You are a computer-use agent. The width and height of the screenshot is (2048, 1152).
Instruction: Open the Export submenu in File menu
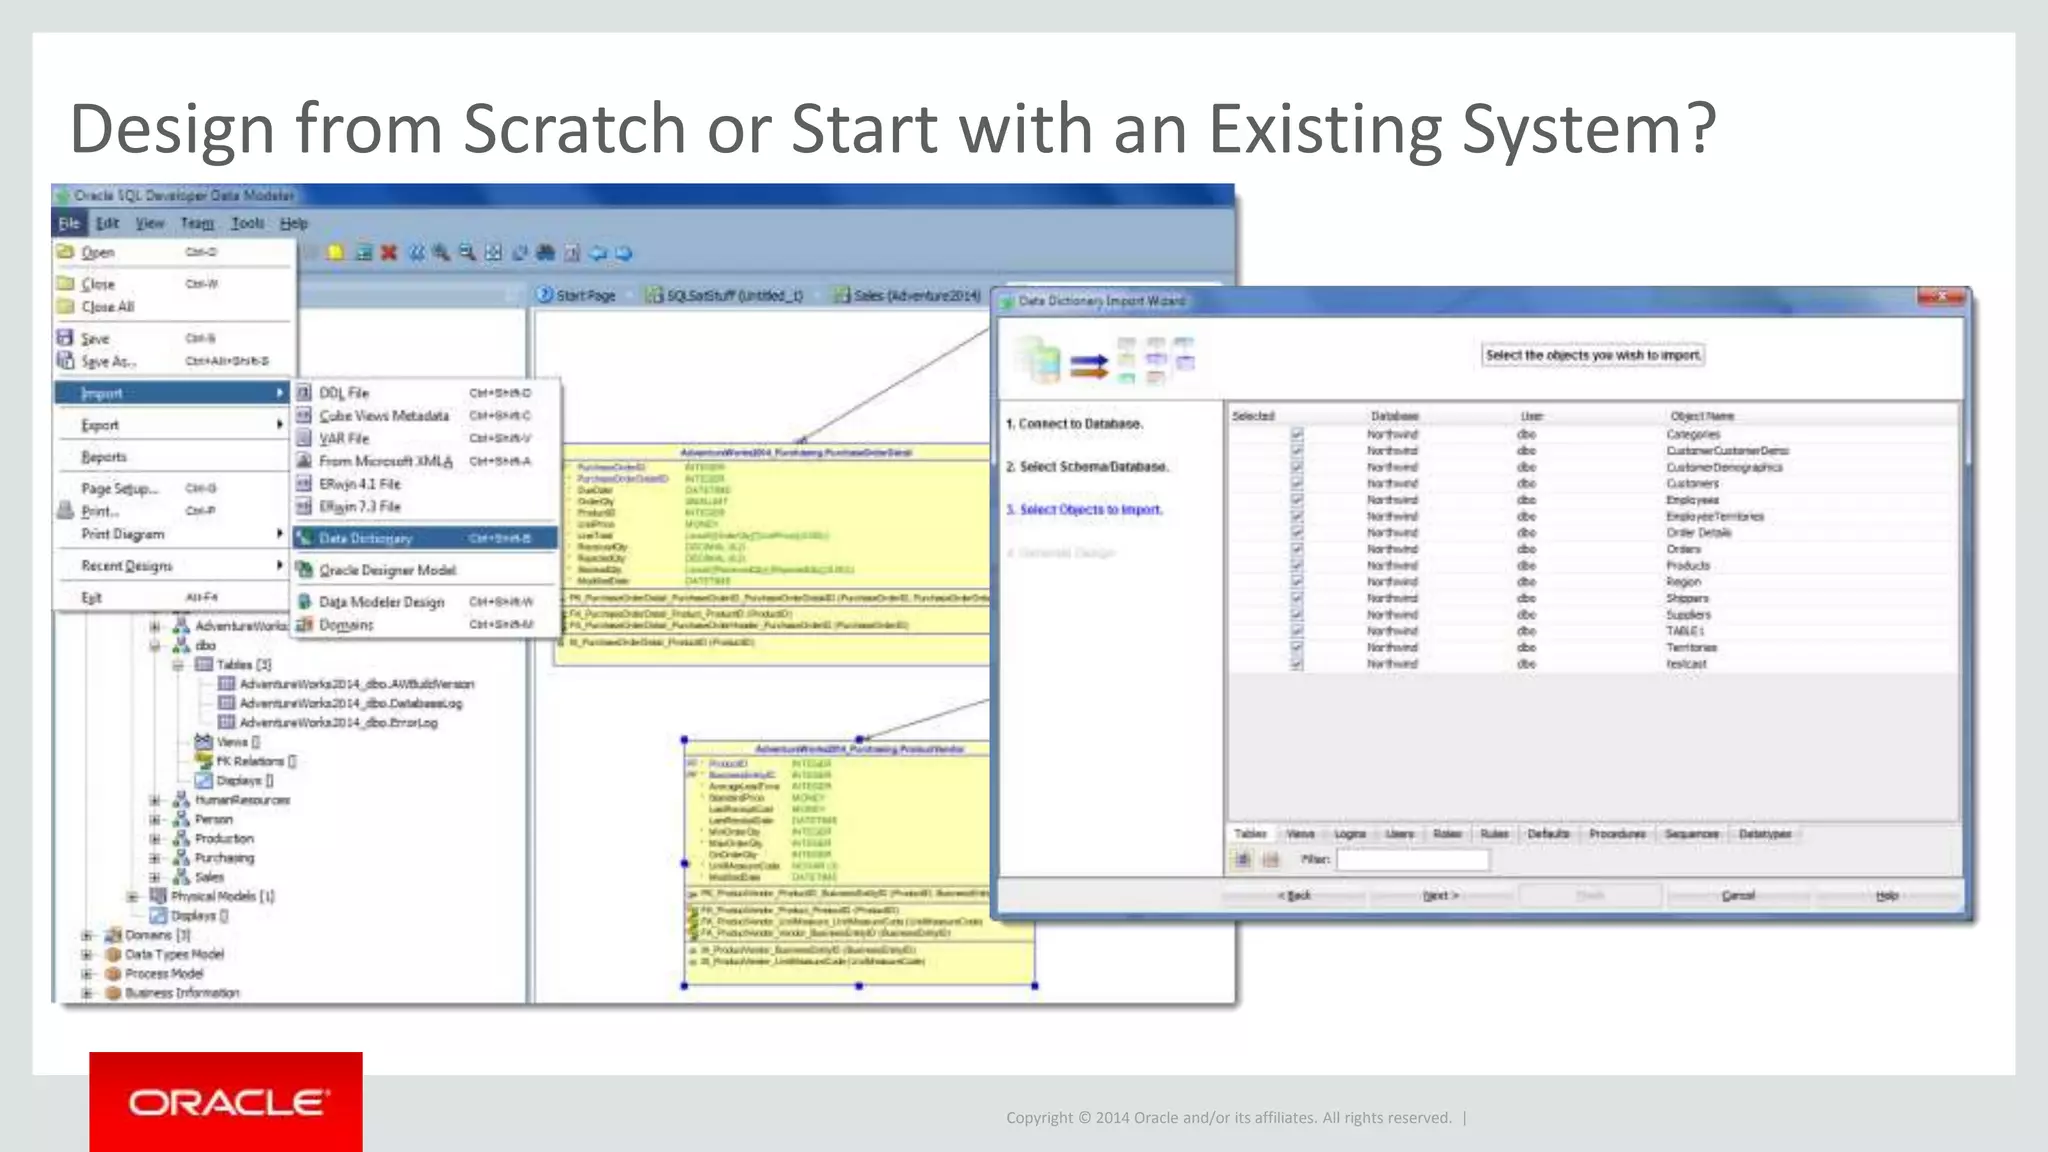[173, 425]
